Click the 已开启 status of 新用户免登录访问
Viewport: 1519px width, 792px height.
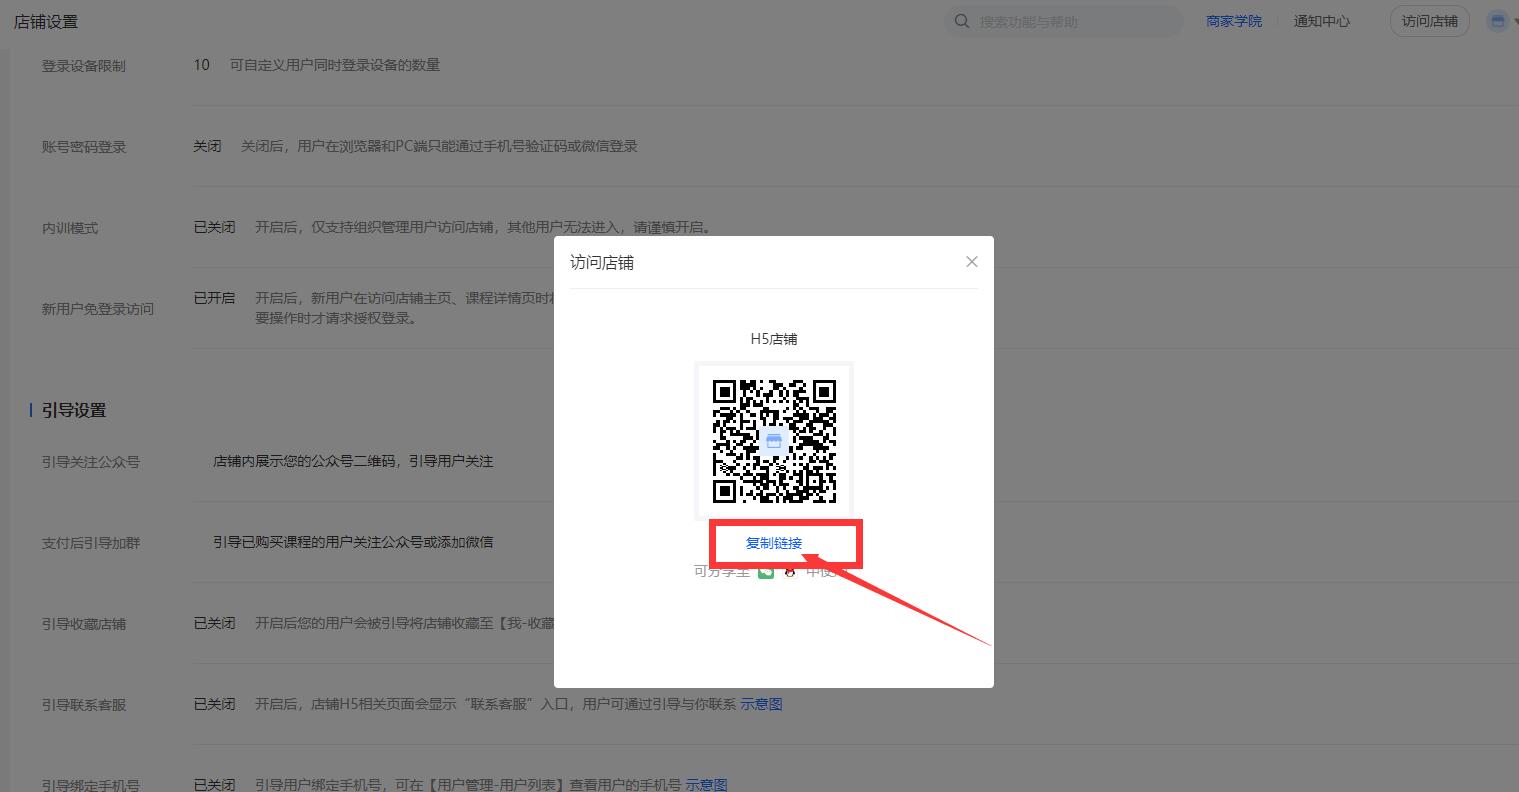214,298
